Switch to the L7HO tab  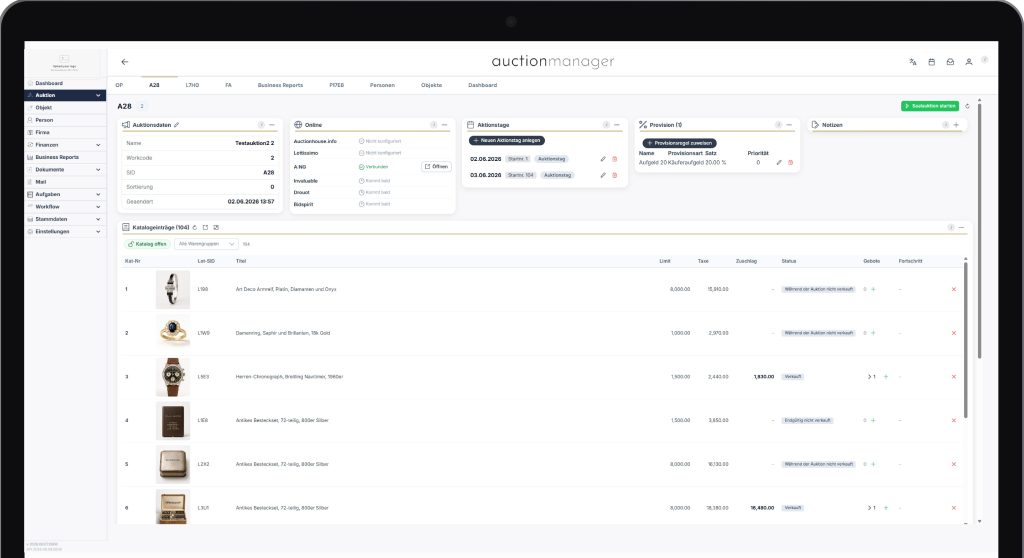coord(192,86)
